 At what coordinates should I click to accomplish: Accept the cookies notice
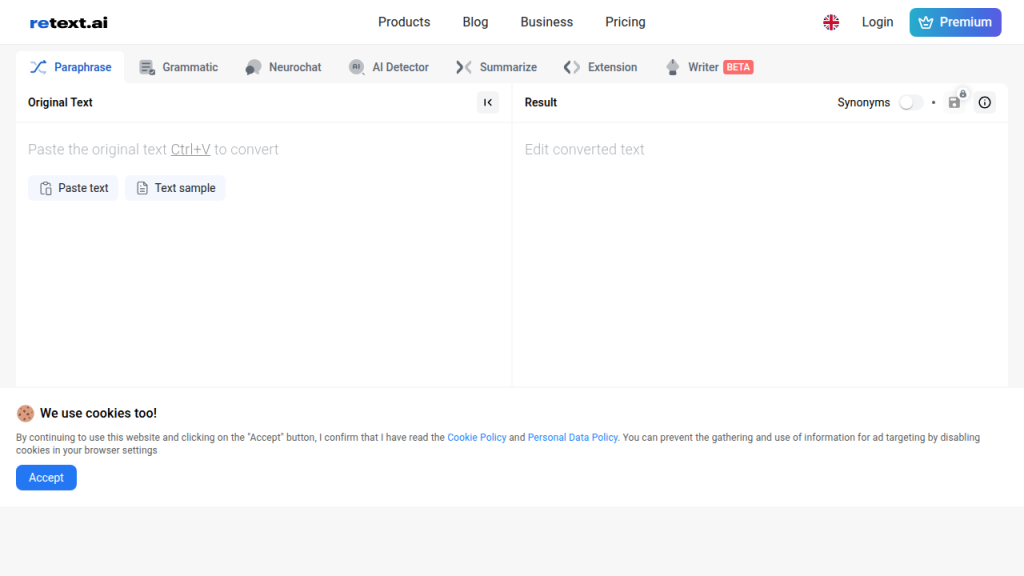[46, 478]
